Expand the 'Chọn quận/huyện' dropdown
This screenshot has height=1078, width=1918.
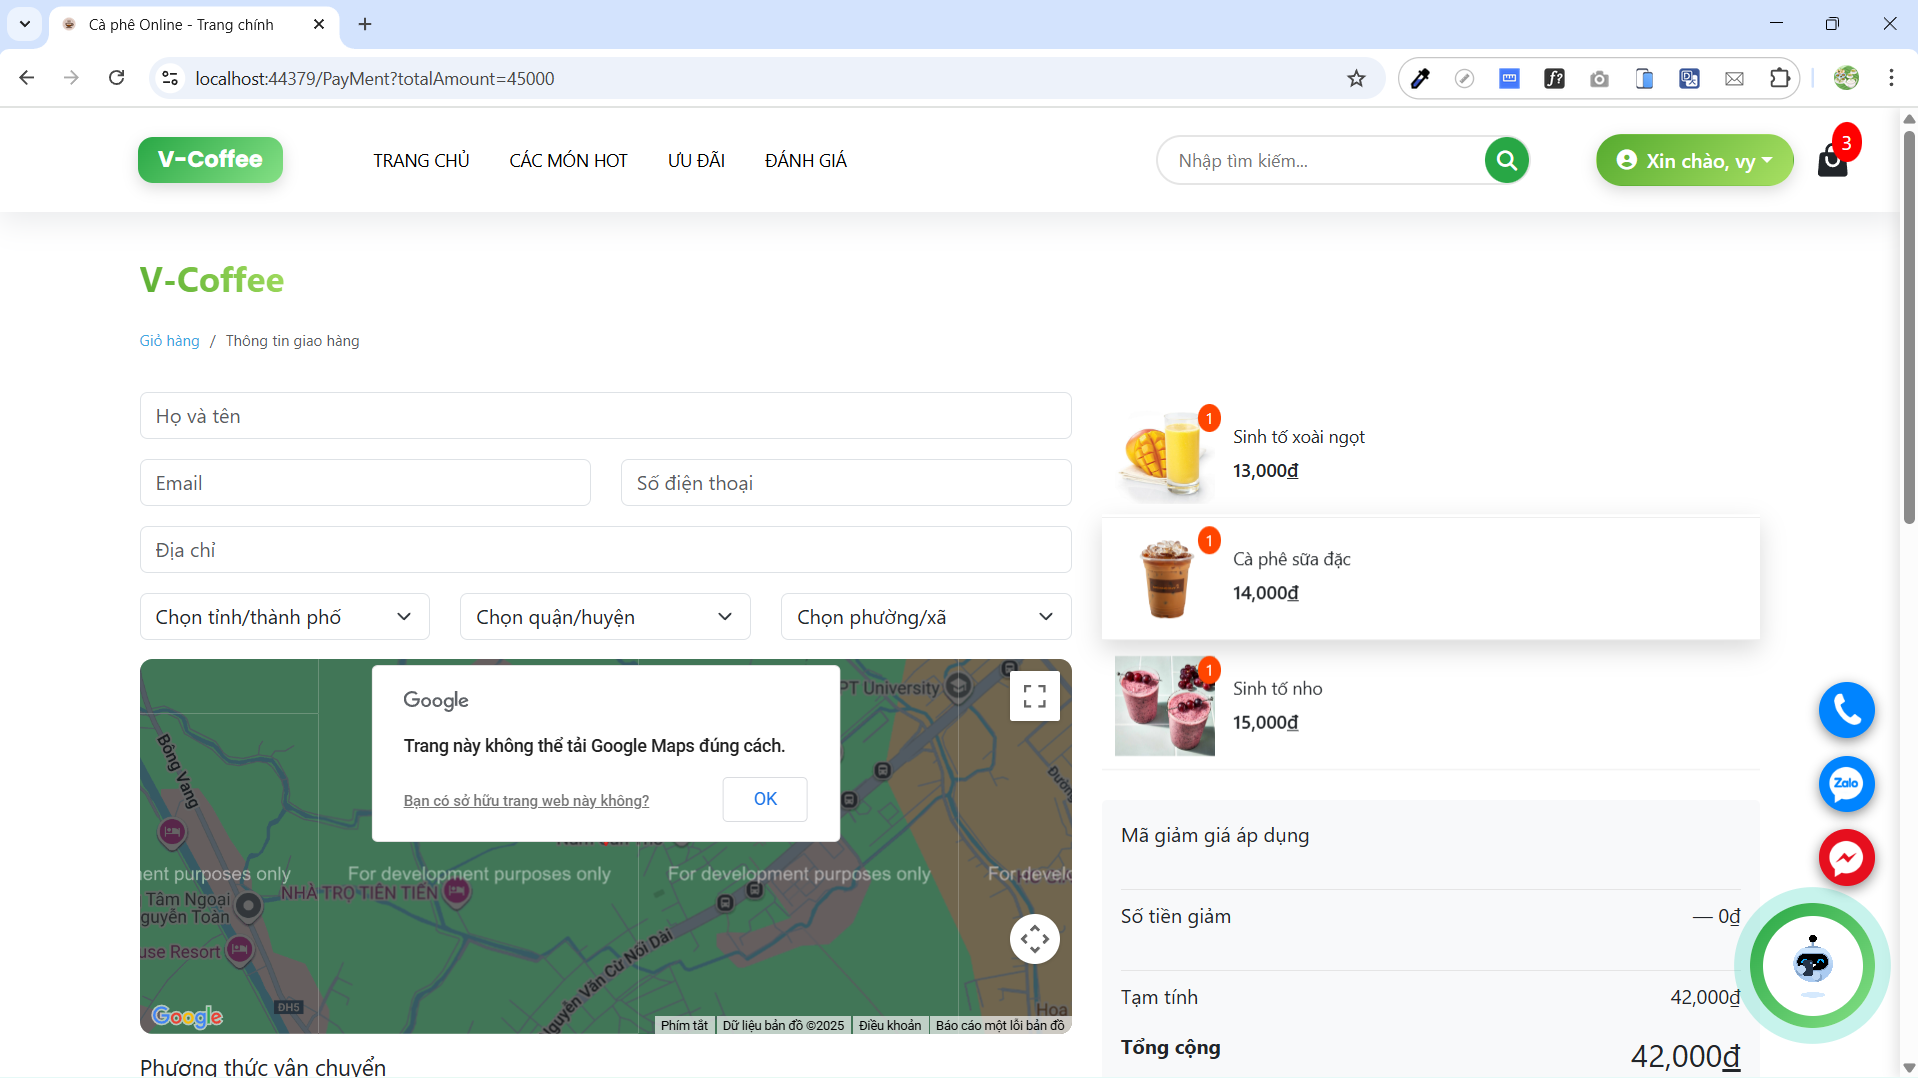[x=604, y=617]
